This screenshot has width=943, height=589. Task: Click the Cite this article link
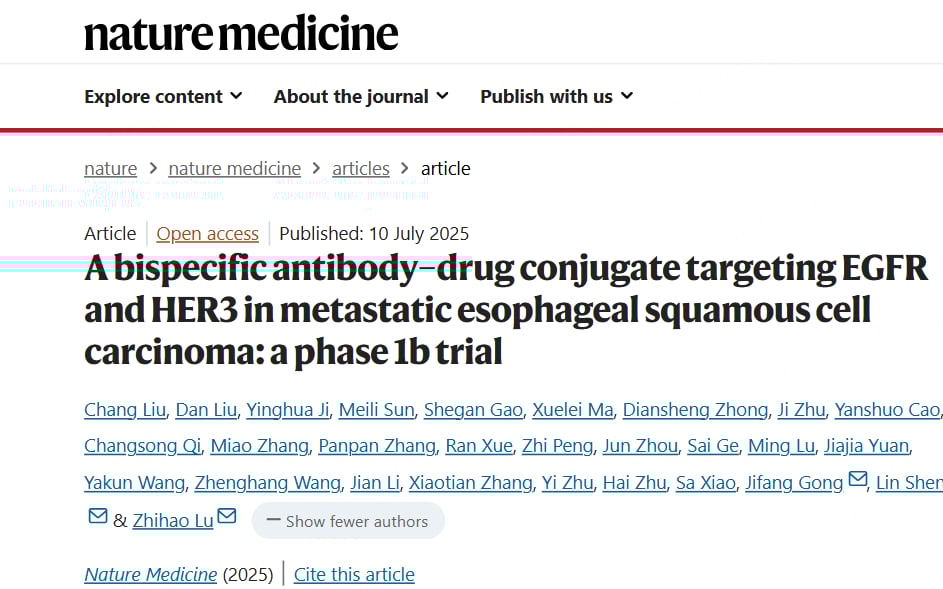coord(354,574)
